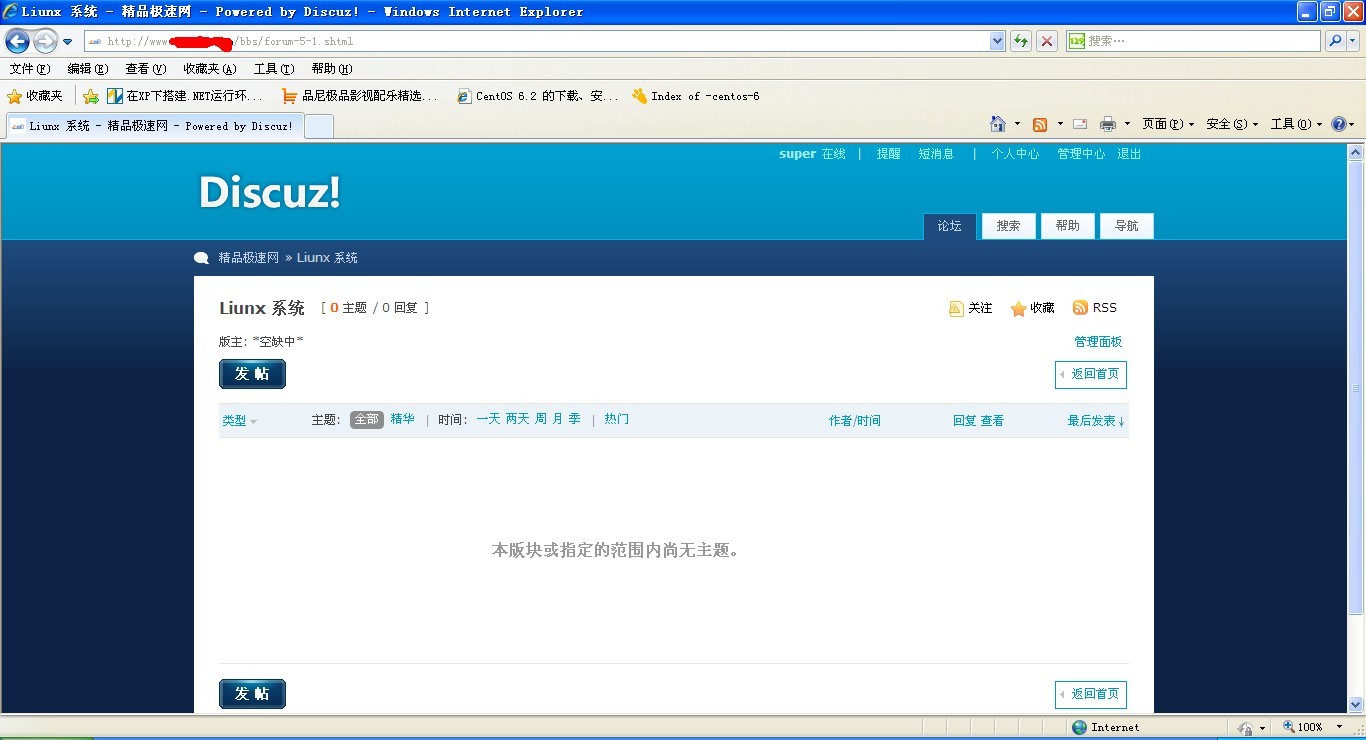Expand the Print dropdown arrow
Viewport: 1366px width, 740px height.
1127,124
